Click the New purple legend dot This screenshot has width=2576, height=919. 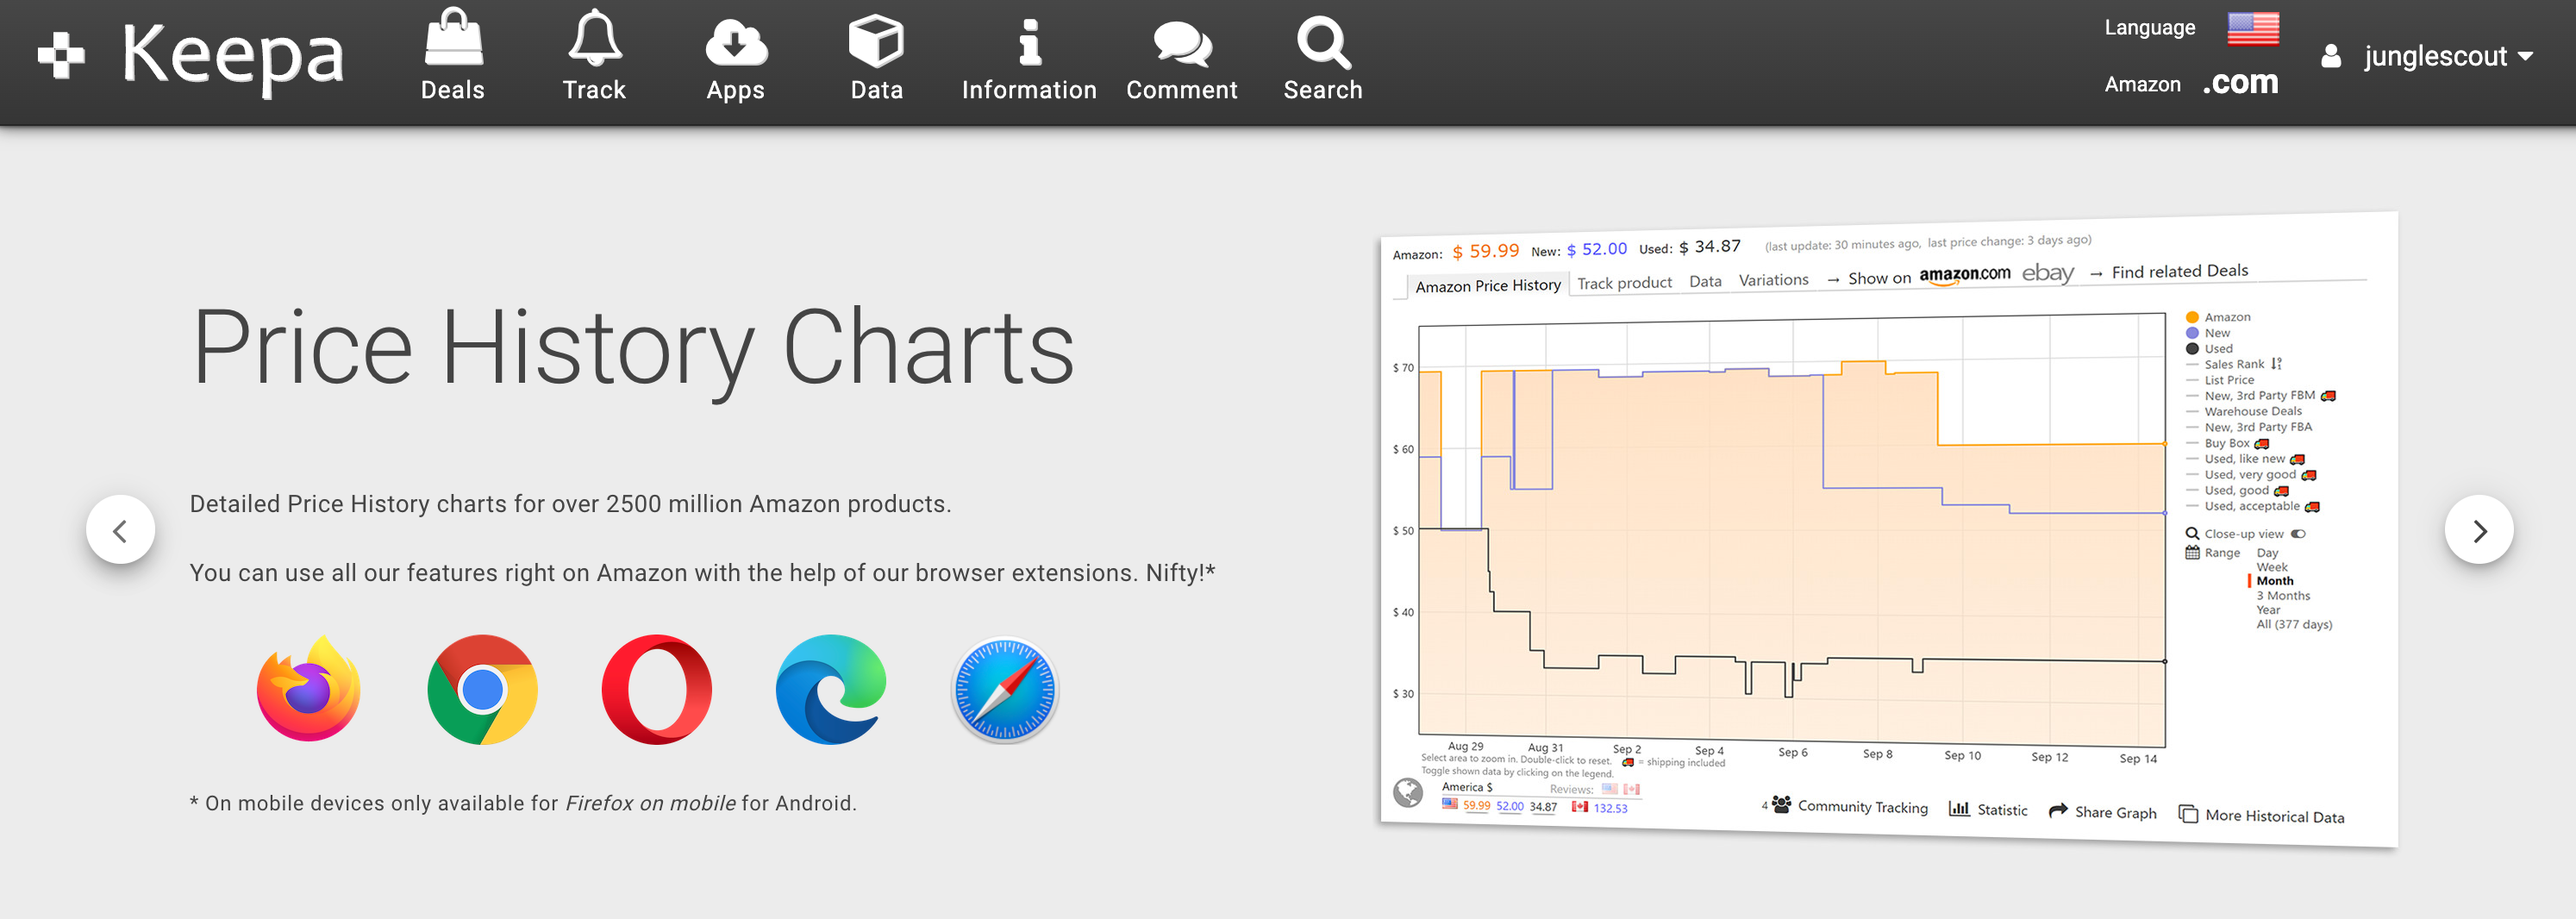[2192, 333]
